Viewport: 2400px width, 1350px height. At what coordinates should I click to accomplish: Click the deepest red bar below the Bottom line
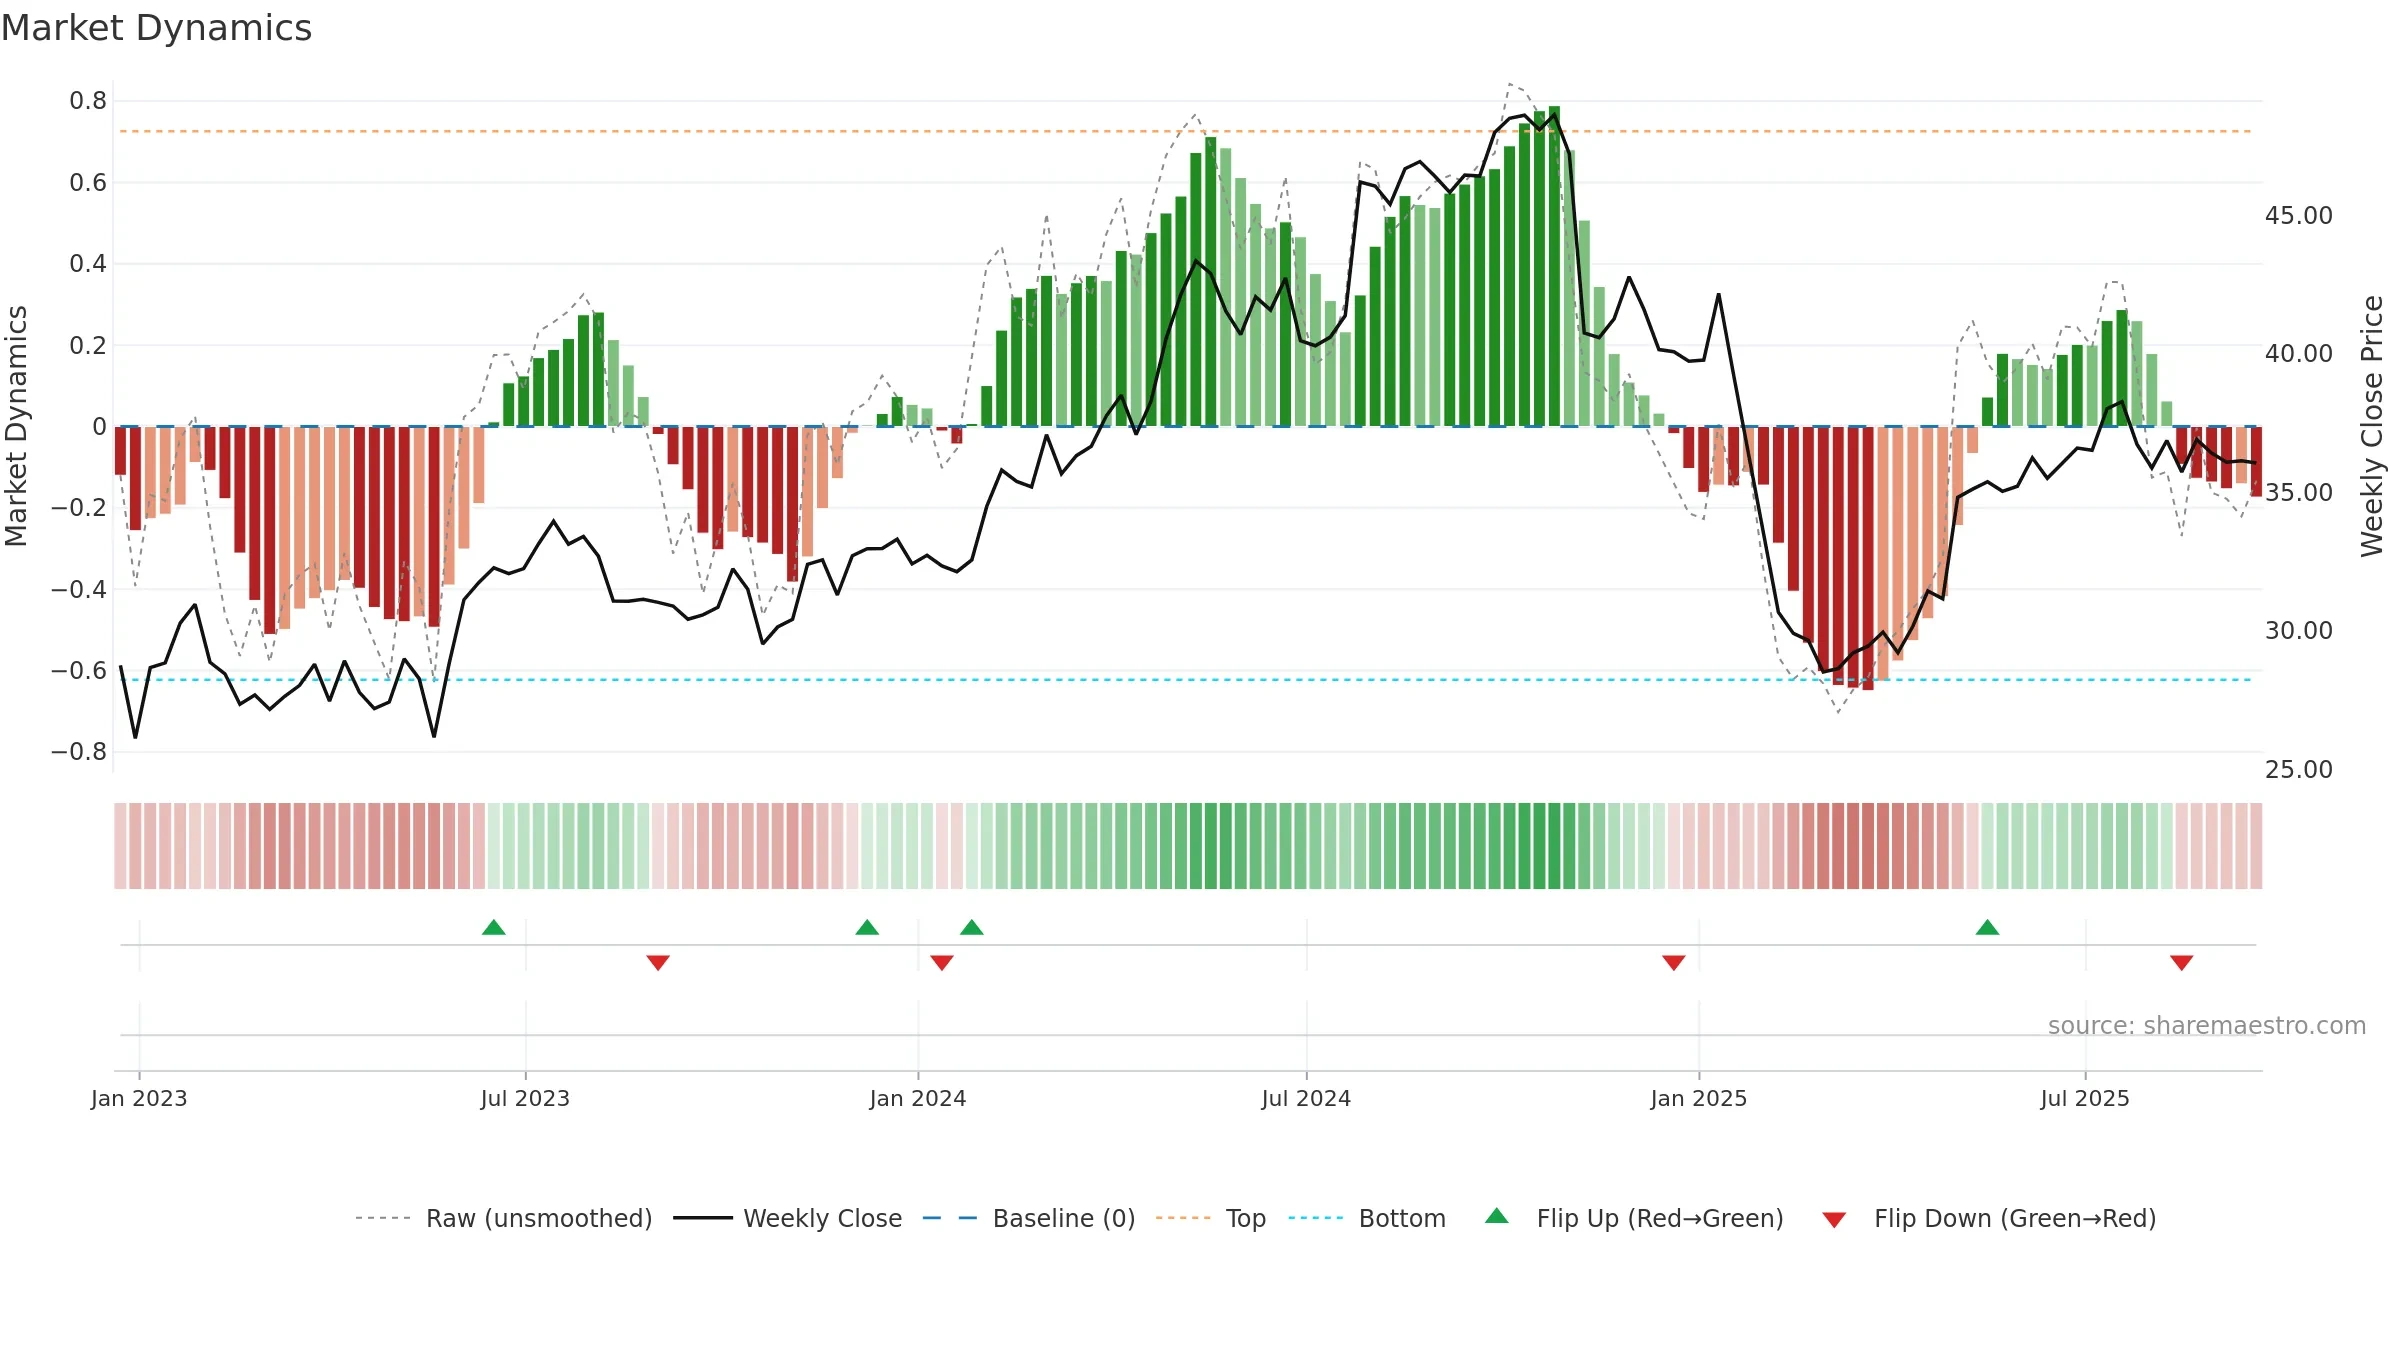point(1868,558)
